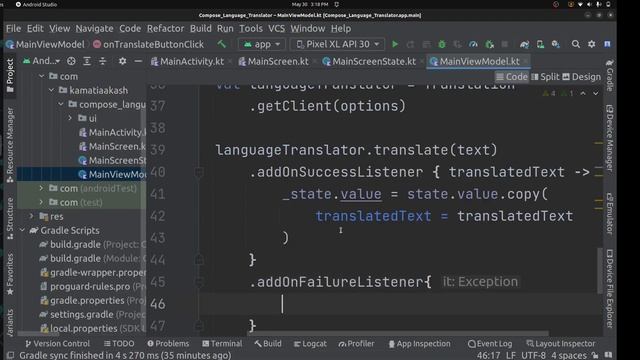This screenshot has height=360, width=640.
Task: Open the Problems tool window
Action: point(168,344)
